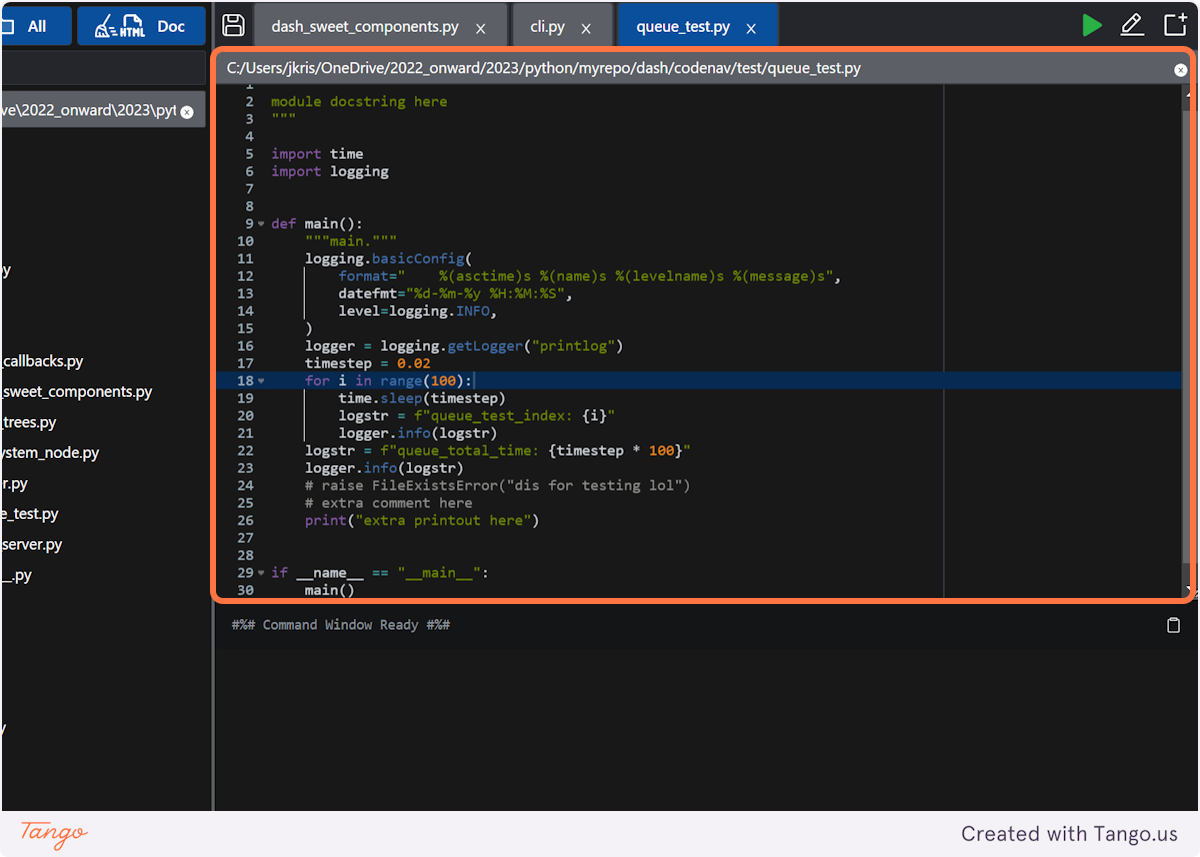Click line number 24 in the gutter

click(x=246, y=486)
